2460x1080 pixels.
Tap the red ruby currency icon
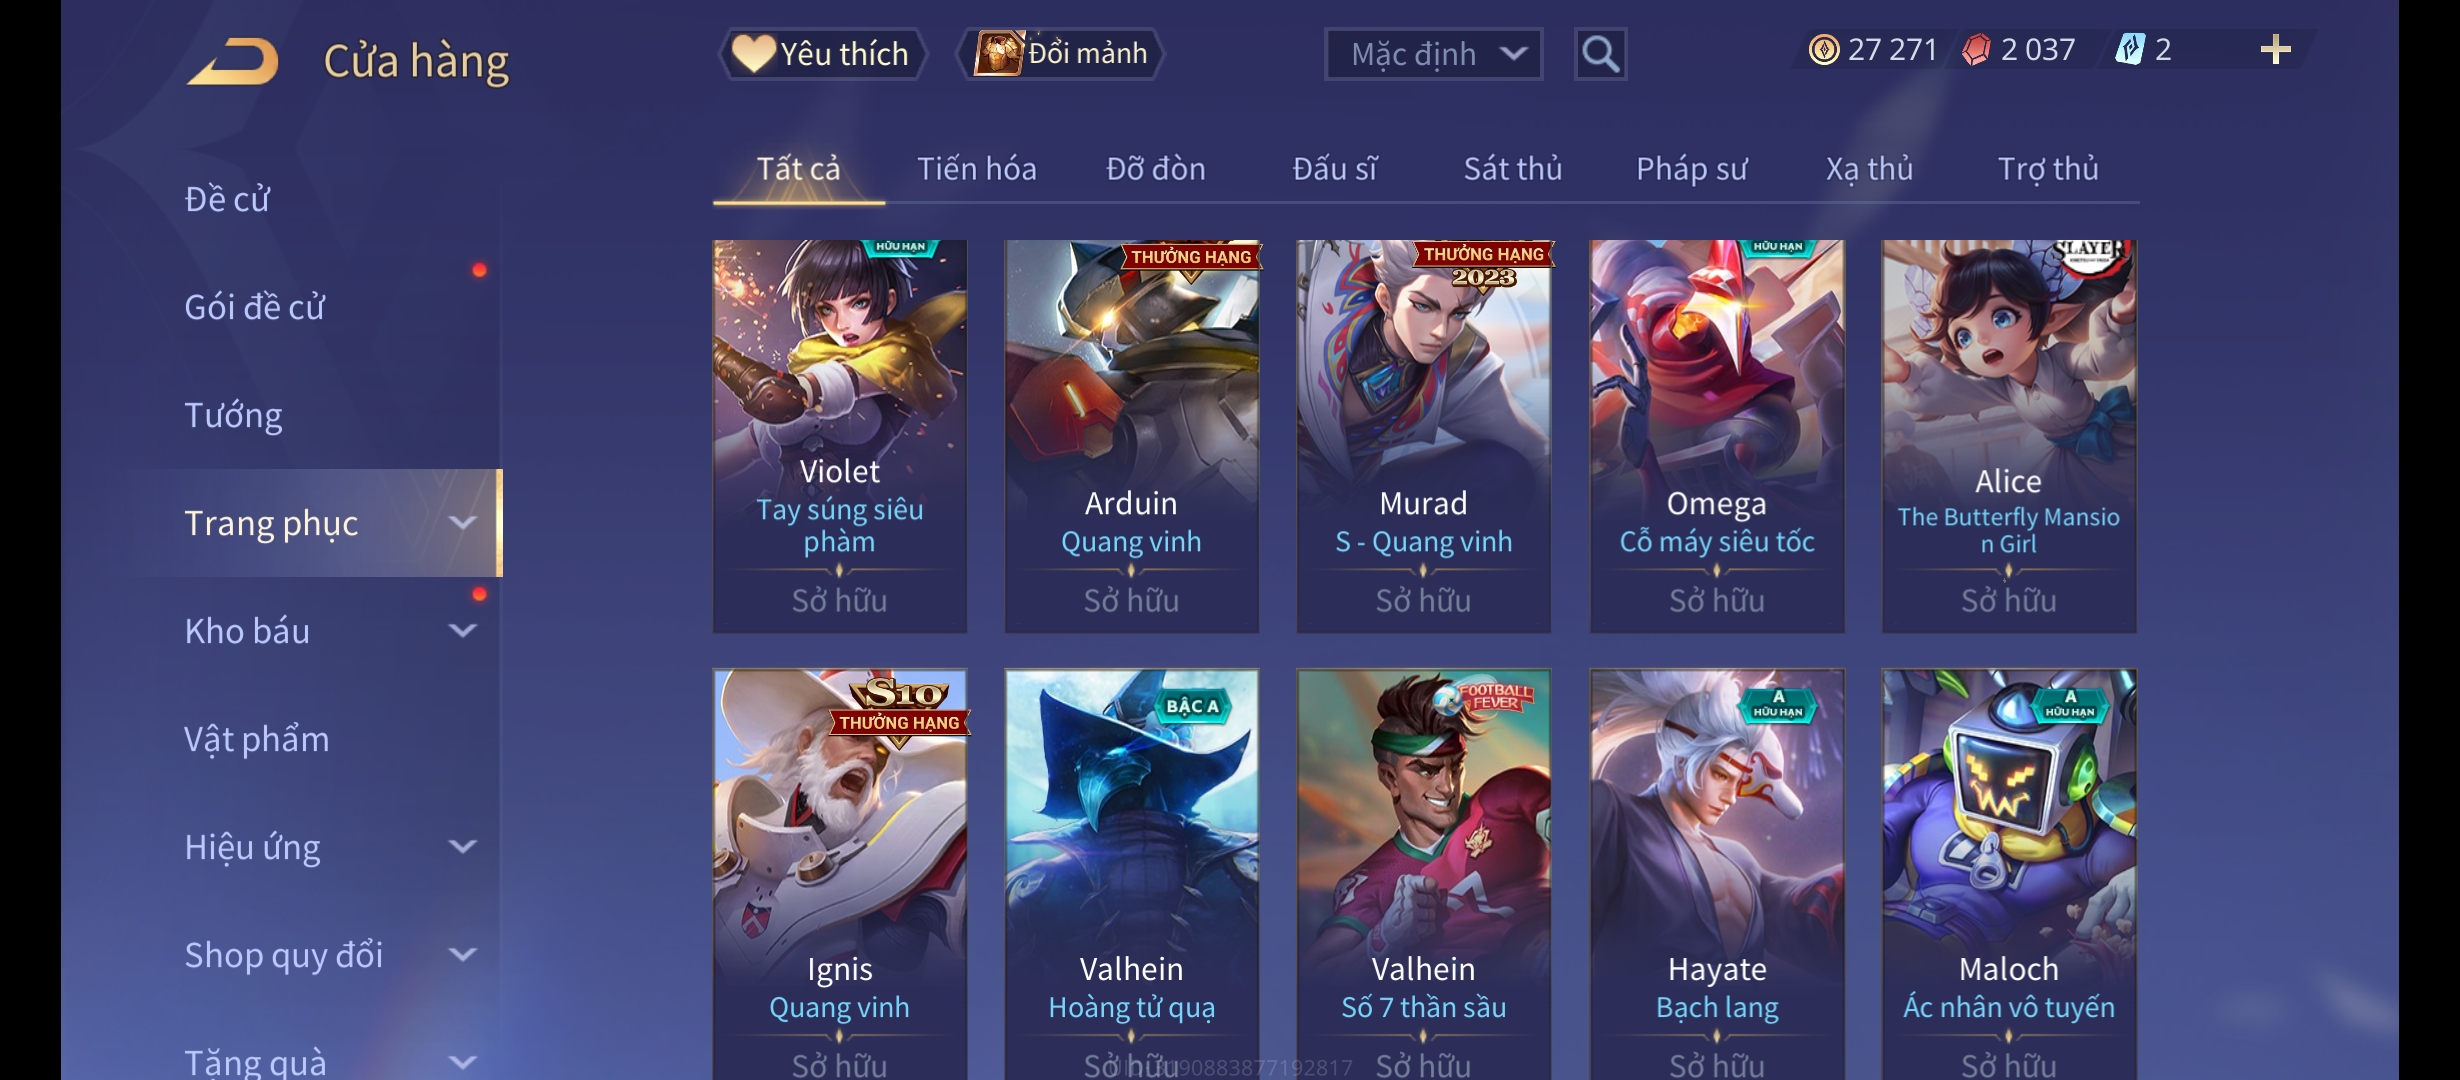click(x=1976, y=50)
